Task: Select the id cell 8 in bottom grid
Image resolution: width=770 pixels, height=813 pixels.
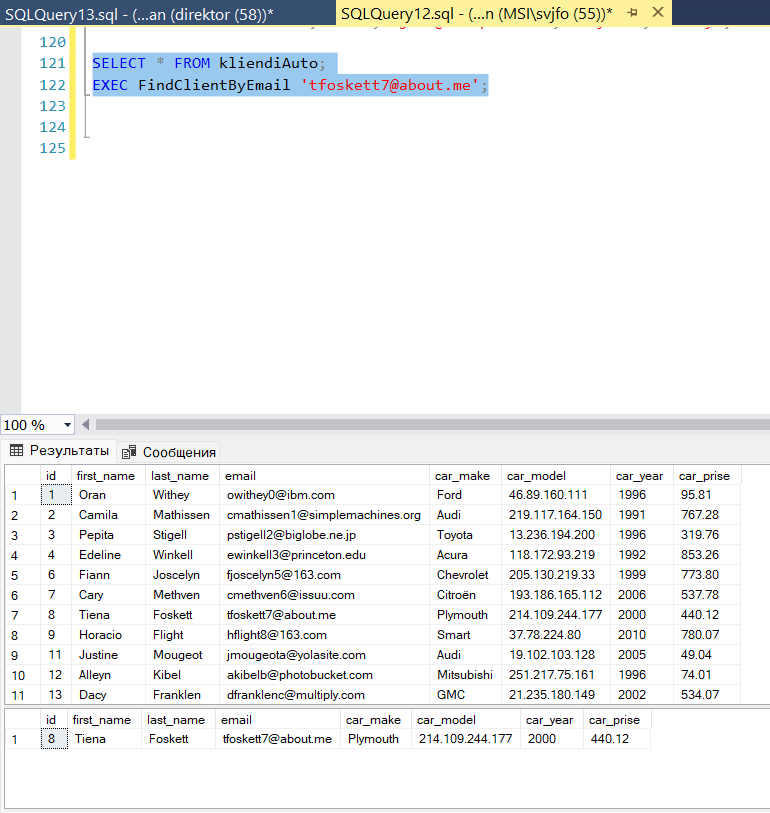Action: (54, 739)
